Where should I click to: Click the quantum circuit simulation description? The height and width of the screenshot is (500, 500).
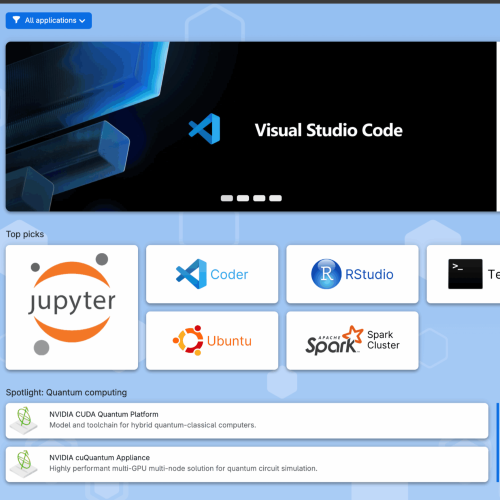(183, 469)
